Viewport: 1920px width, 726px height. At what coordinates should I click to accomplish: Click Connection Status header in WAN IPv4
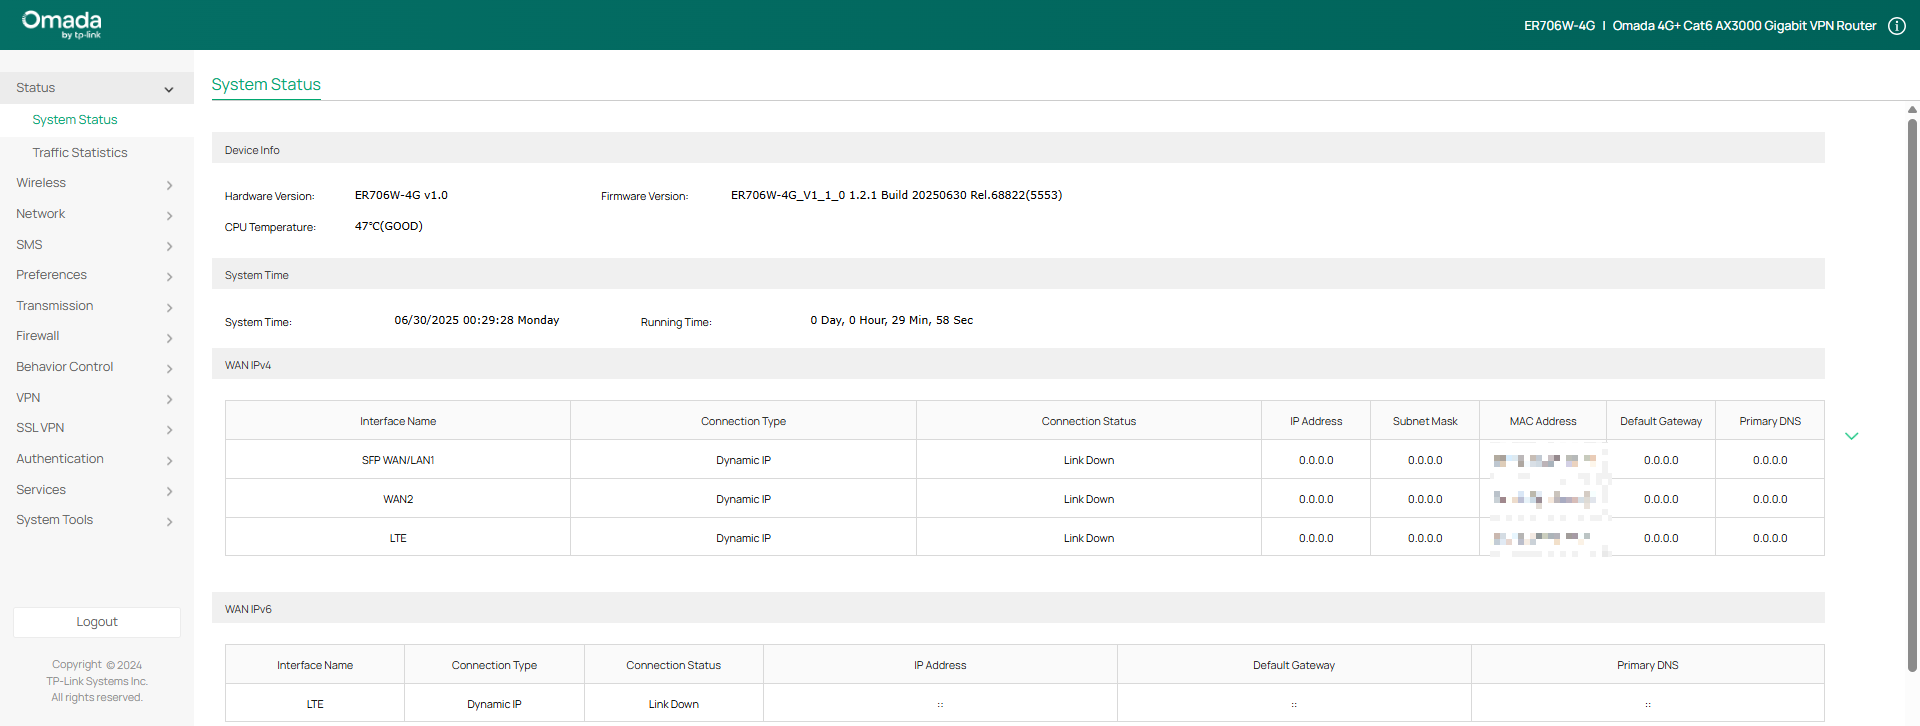point(1089,421)
